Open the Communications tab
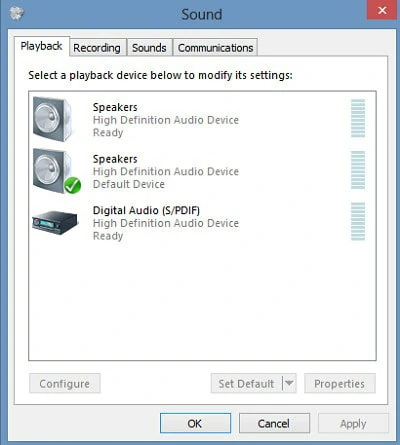This screenshot has width=400, height=445. [215, 48]
